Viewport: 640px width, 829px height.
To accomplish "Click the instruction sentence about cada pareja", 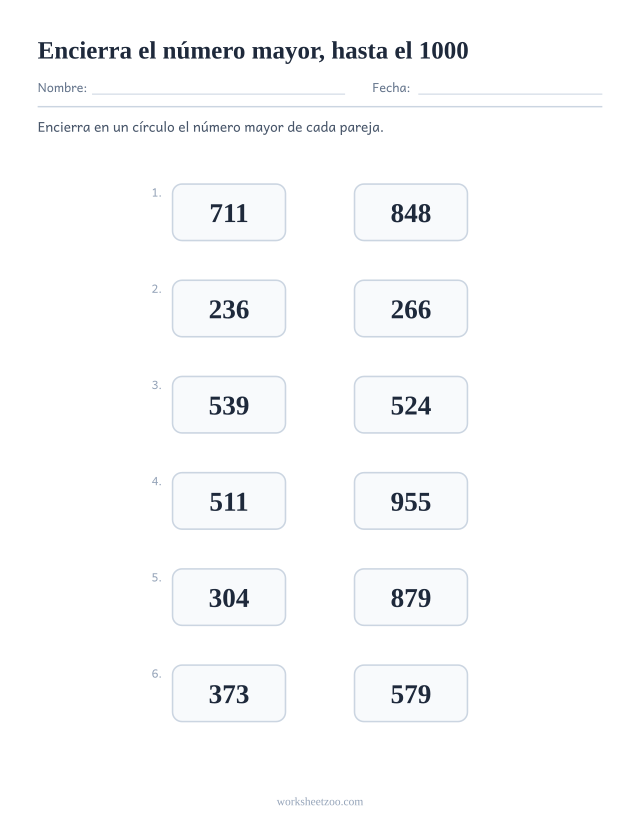I will [210, 127].
